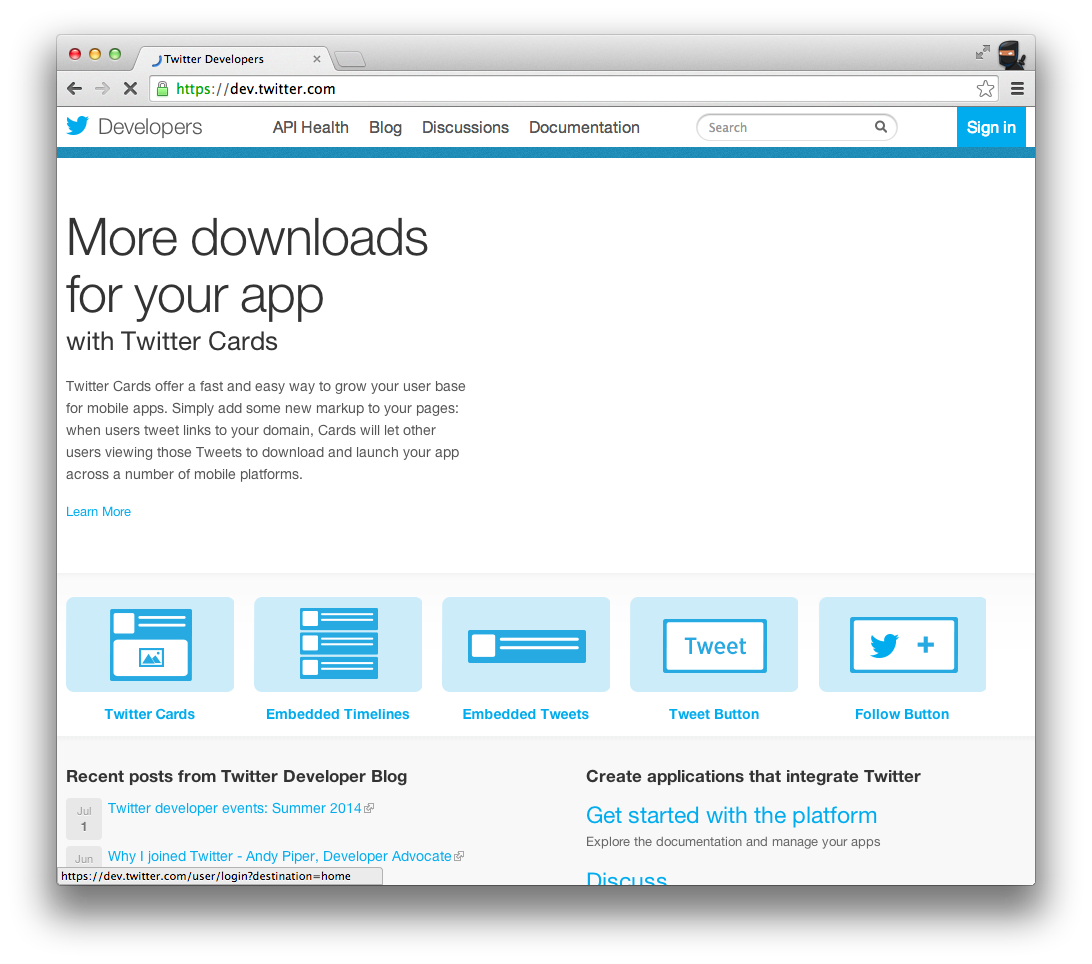Click 'with Twitter Cards' subheading
This screenshot has height=964, width=1092.
pos(172,341)
